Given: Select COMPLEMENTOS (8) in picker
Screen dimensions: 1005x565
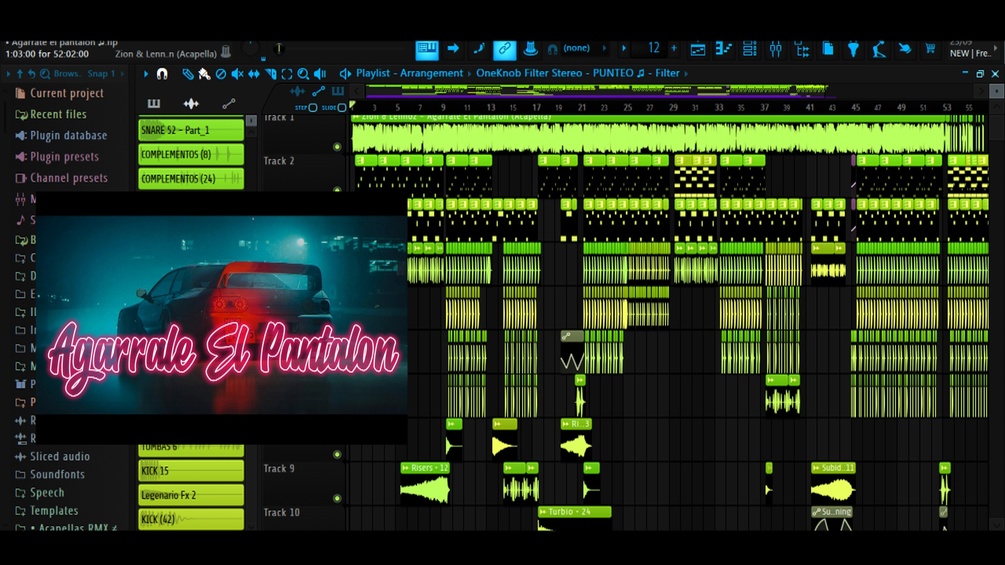Looking at the screenshot, I should pyautogui.click(x=191, y=154).
